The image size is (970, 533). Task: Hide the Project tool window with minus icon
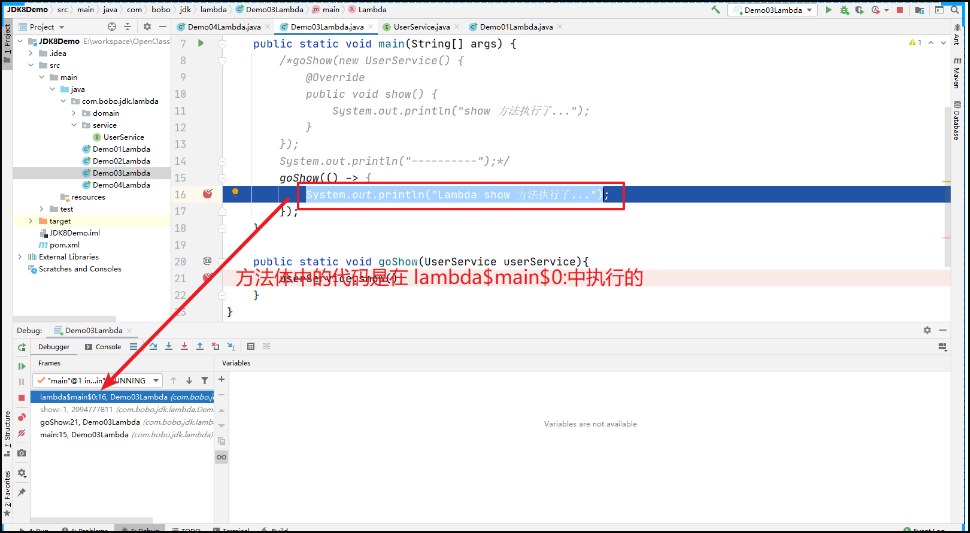point(163,27)
